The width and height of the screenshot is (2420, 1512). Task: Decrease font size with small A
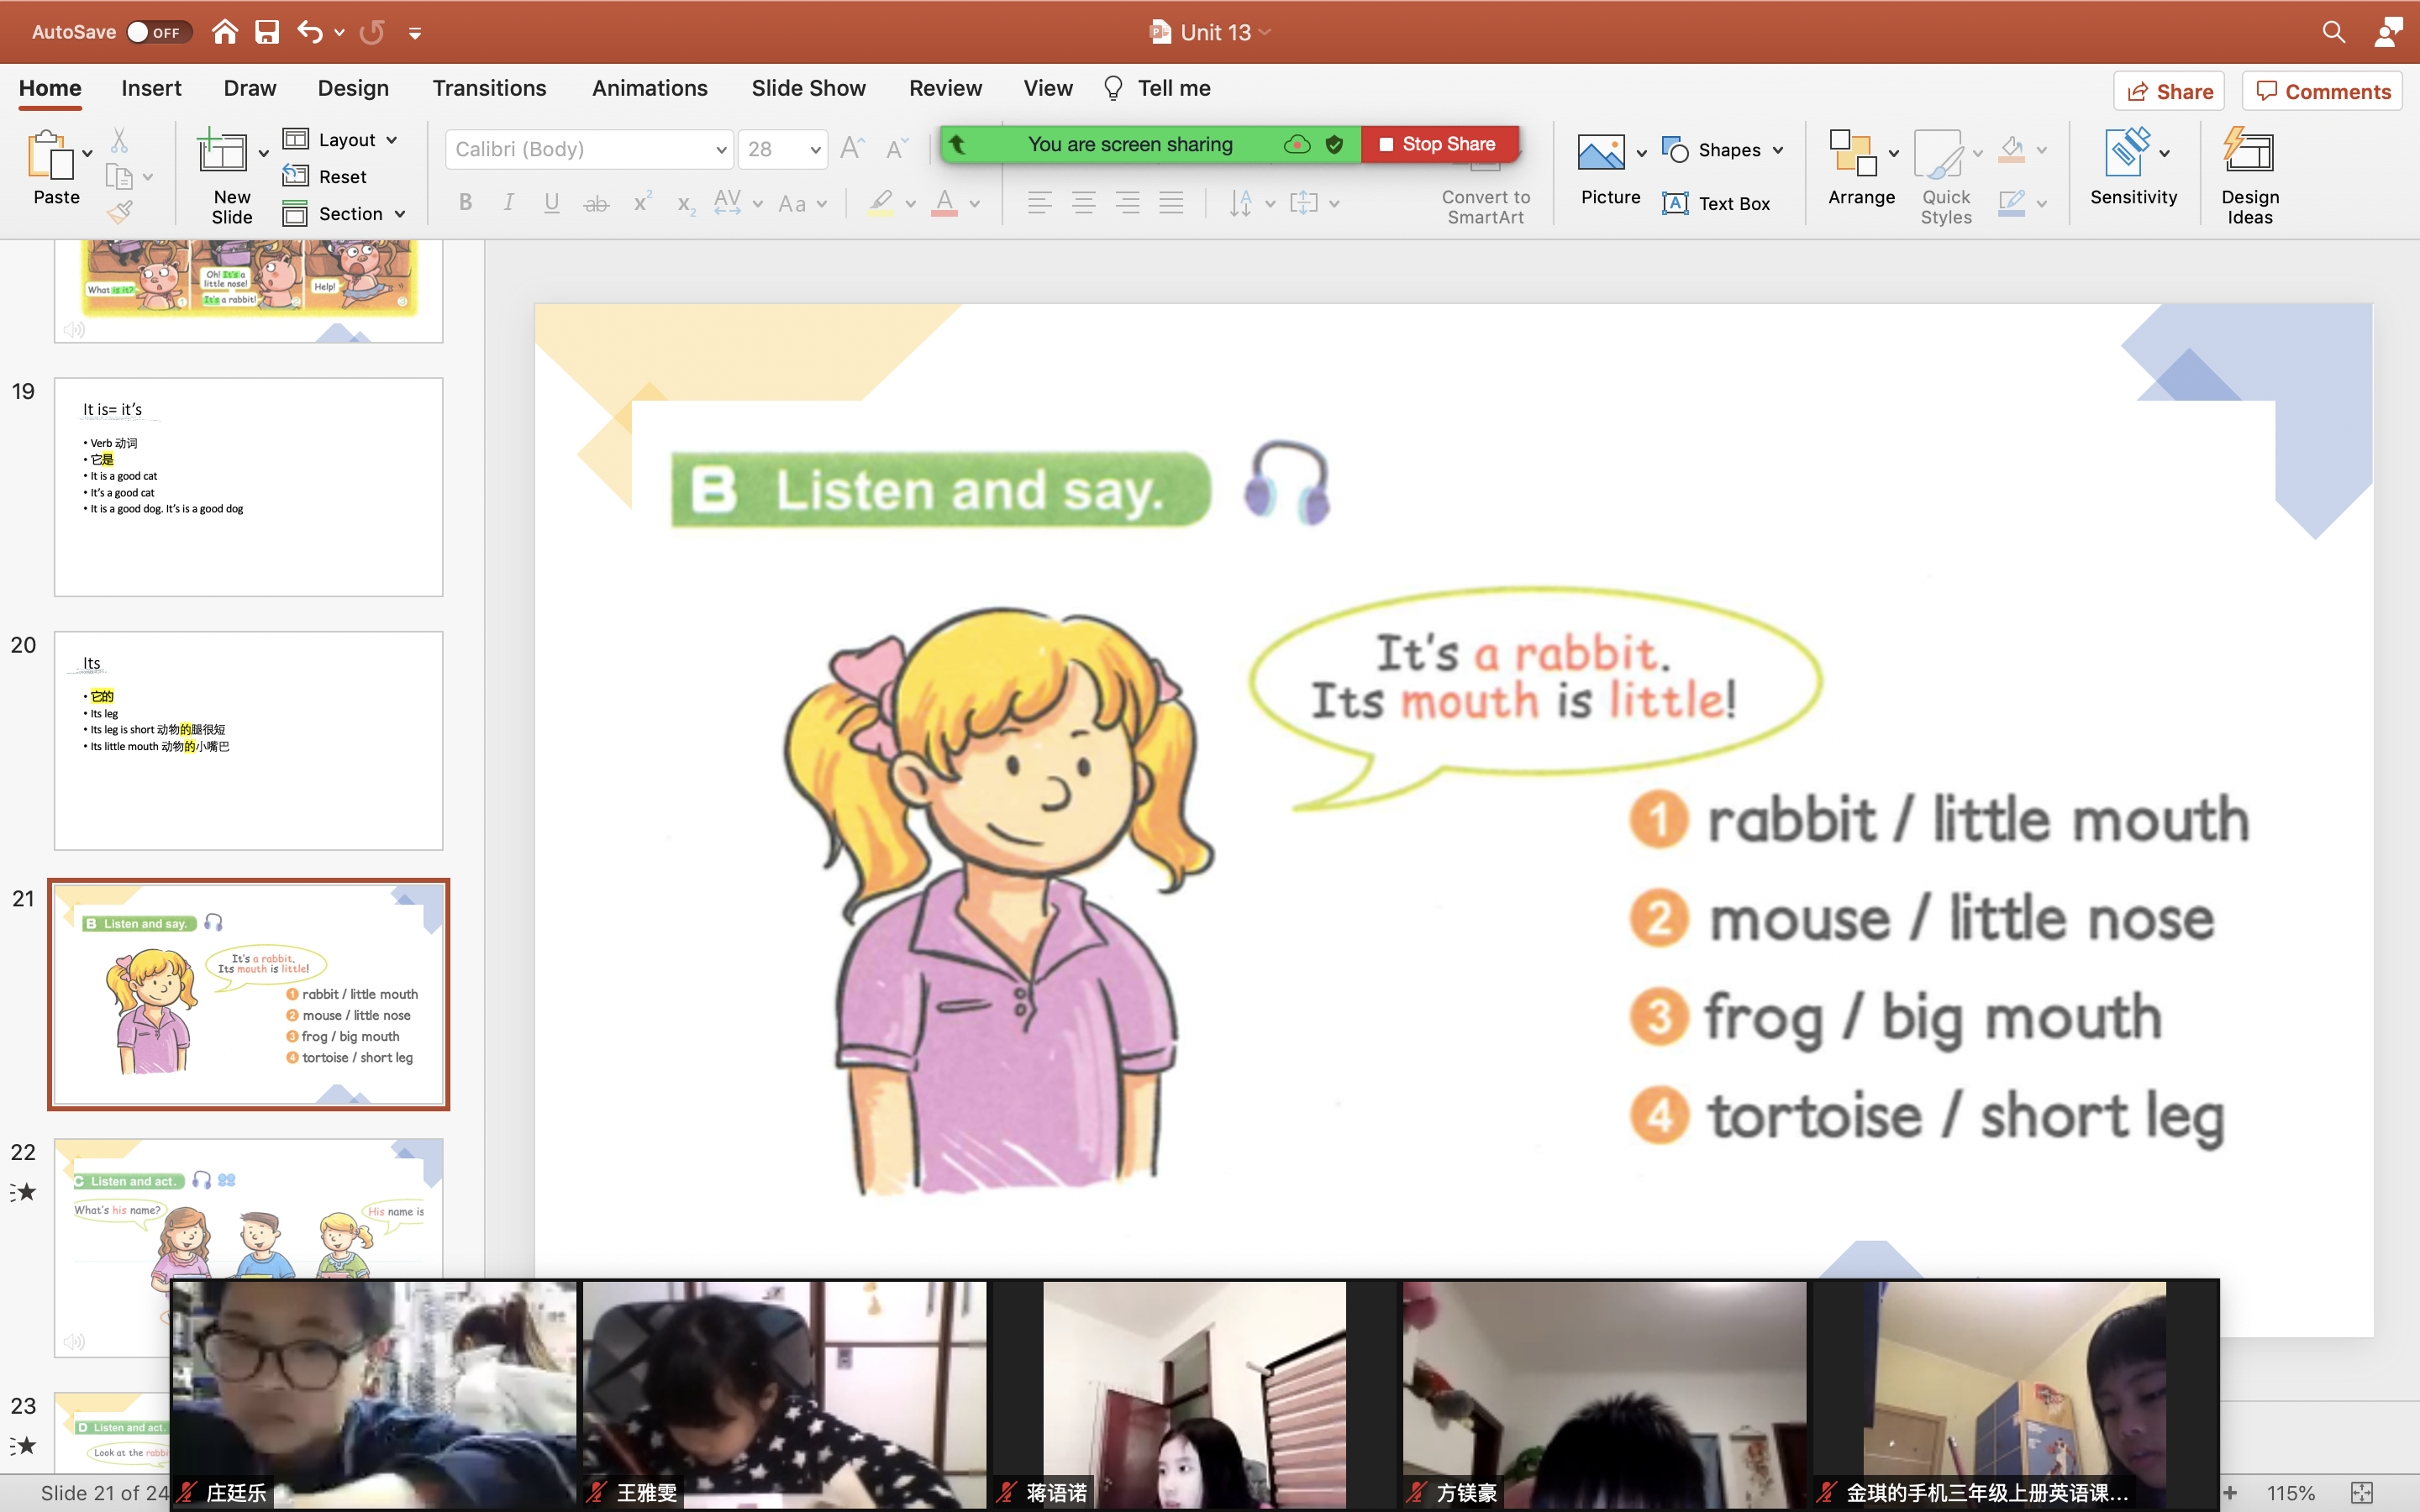tap(897, 149)
